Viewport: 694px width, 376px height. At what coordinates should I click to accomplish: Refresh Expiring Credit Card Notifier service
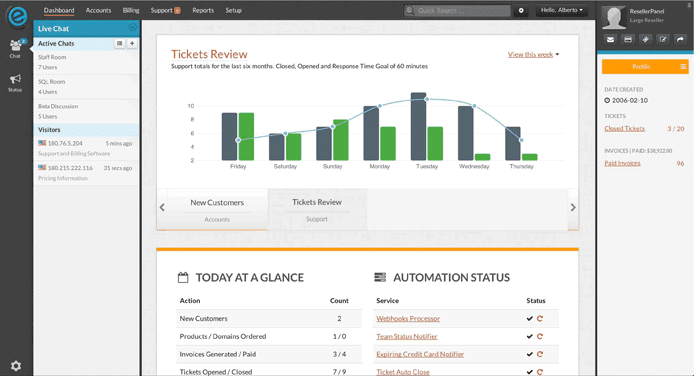click(x=540, y=354)
